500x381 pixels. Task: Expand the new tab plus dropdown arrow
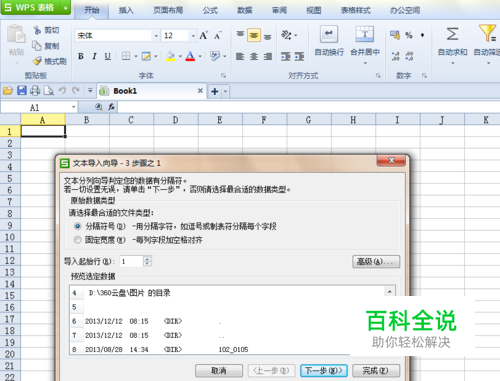click(x=225, y=91)
